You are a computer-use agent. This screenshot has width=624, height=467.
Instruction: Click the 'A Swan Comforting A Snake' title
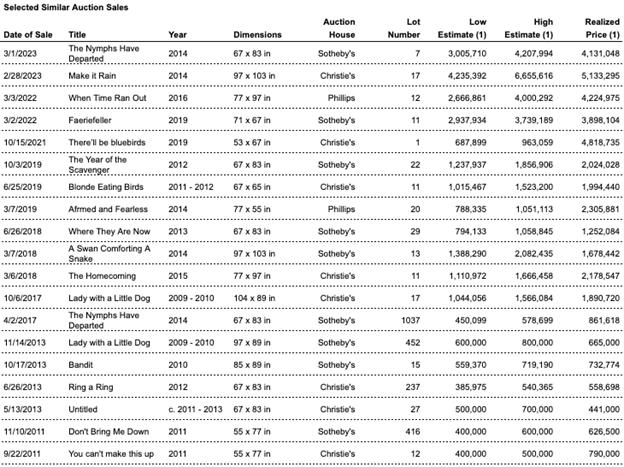pos(109,254)
